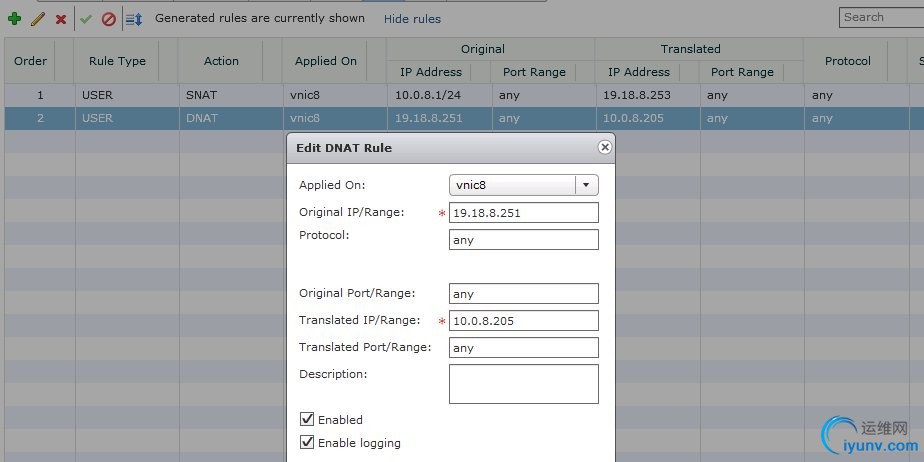Click USER rule type in row 2
Image resolution: width=924 pixels, height=462 pixels.
click(x=127, y=118)
